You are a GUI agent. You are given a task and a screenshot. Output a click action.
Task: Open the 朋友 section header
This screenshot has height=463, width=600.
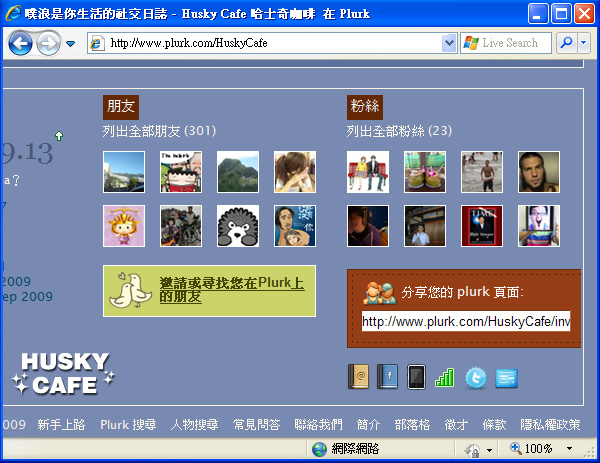pyautogui.click(x=121, y=107)
